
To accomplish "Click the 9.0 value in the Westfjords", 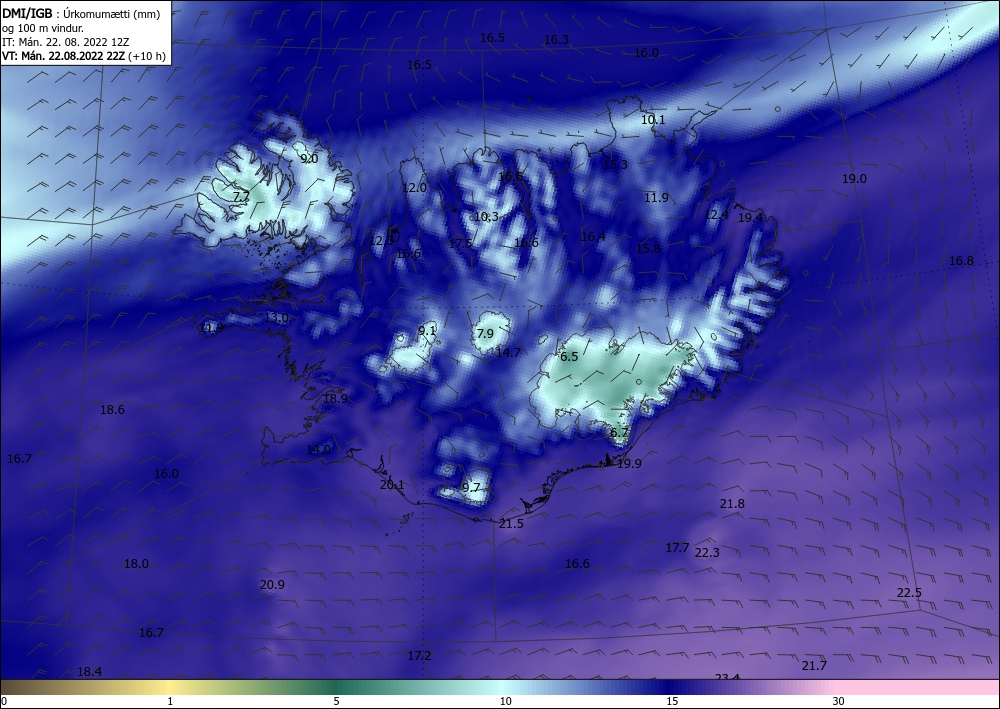I will point(309,158).
